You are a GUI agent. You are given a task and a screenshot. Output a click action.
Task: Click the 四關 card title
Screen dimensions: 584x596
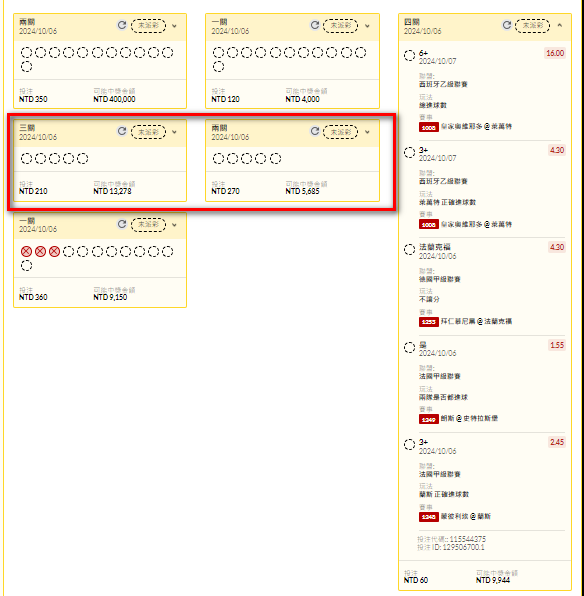click(x=412, y=22)
